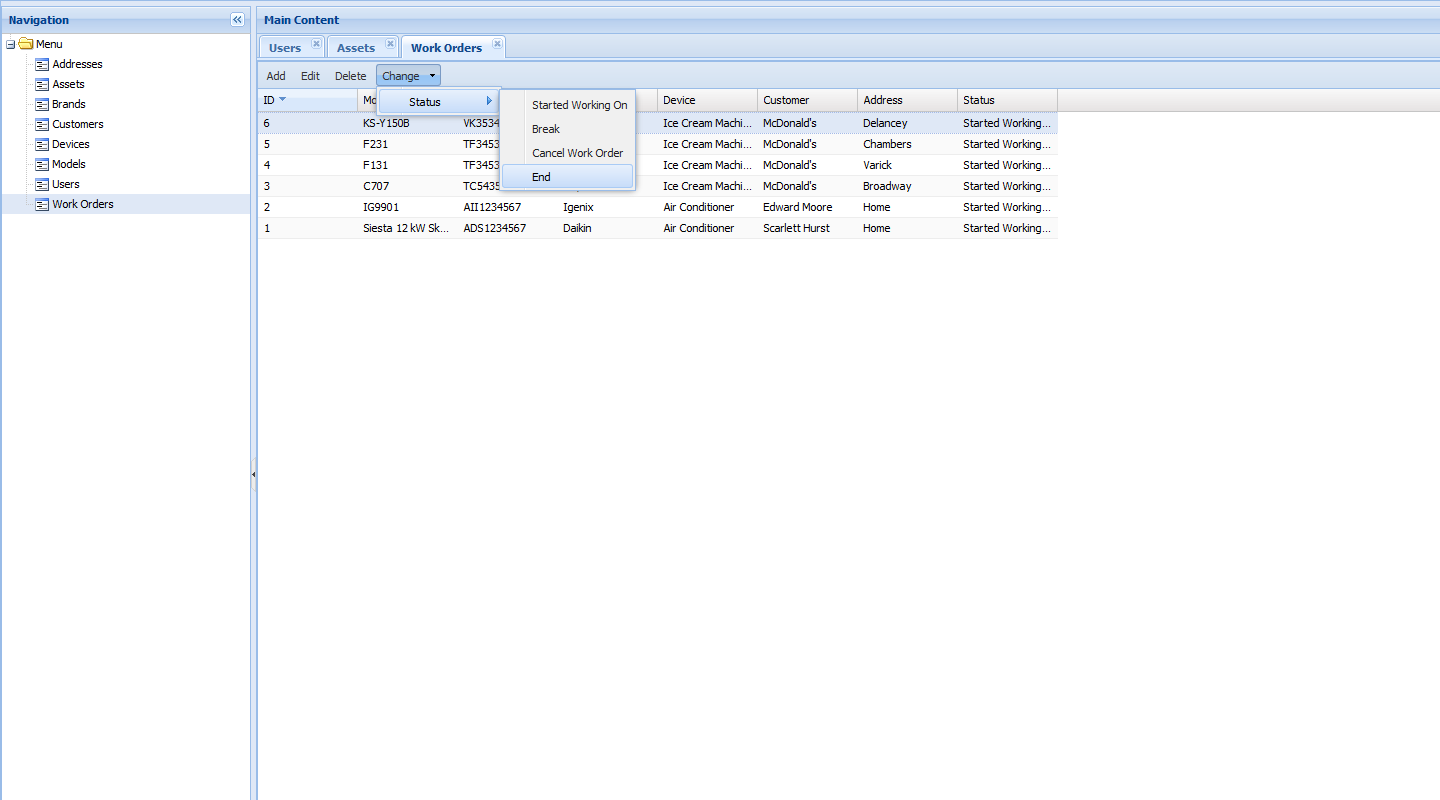The height and width of the screenshot is (800, 1440).
Task: Collapse the Navigation panel with double-arrow icon
Action: tap(237, 20)
